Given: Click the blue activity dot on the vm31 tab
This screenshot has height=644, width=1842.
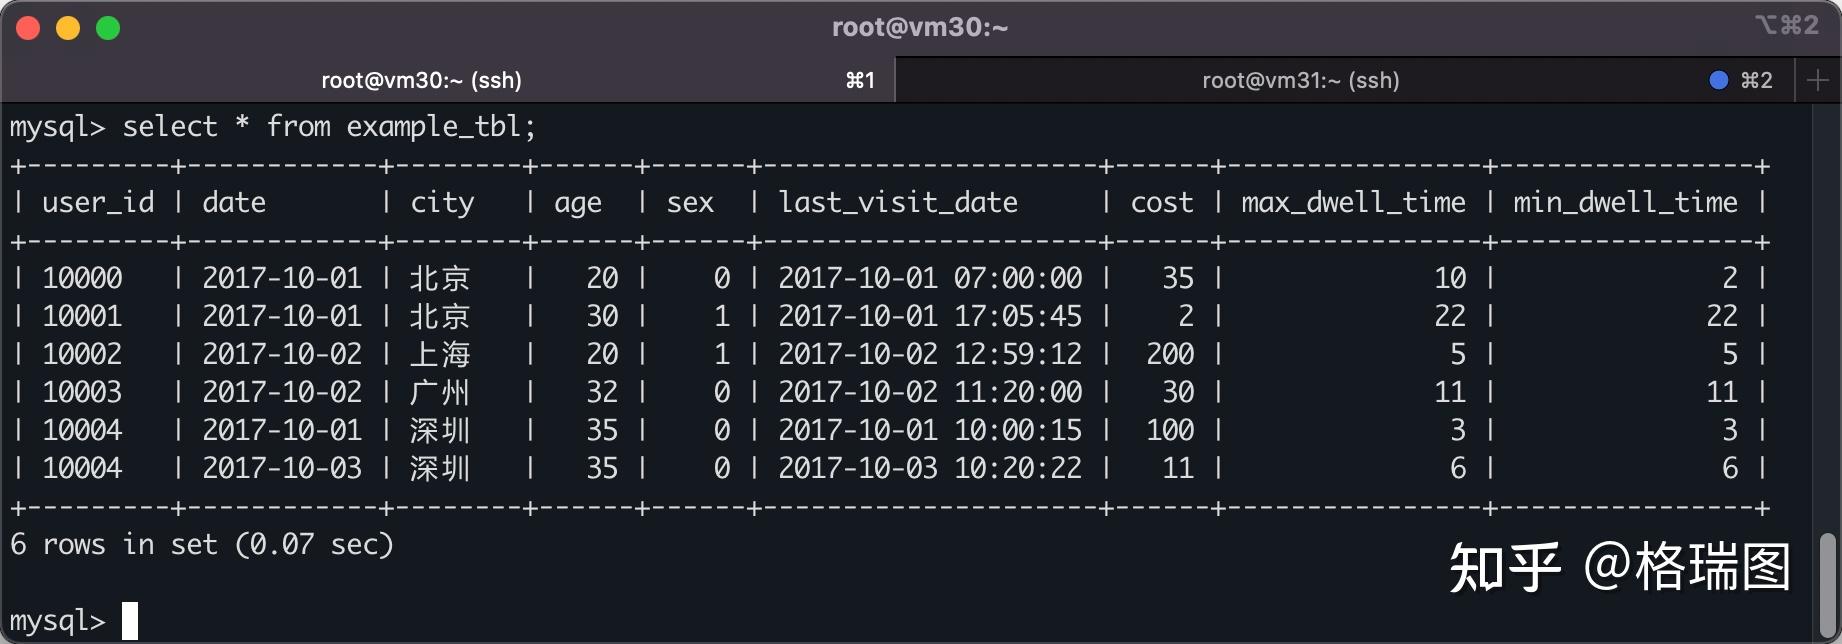Looking at the screenshot, I should [x=1718, y=80].
